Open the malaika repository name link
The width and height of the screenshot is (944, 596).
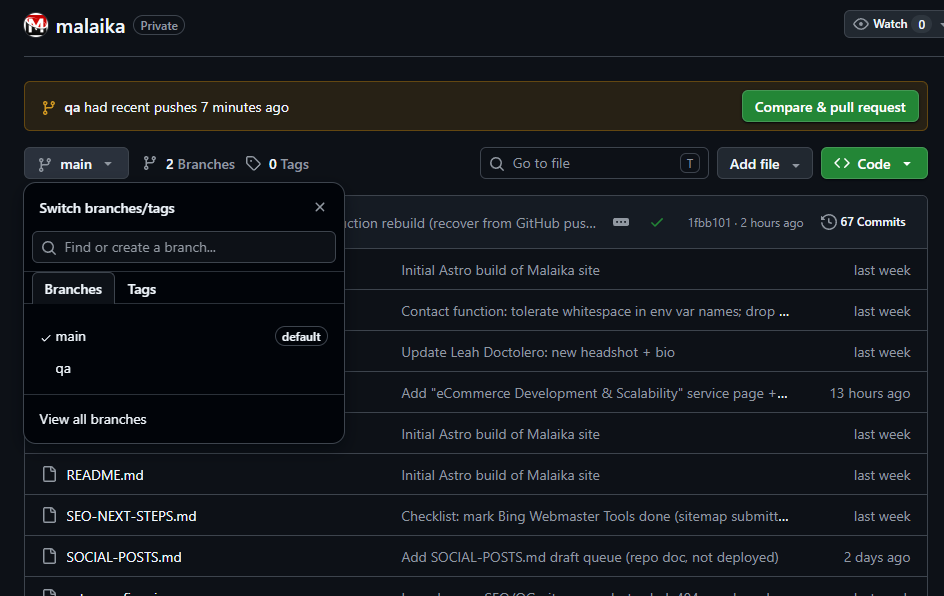(90, 26)
